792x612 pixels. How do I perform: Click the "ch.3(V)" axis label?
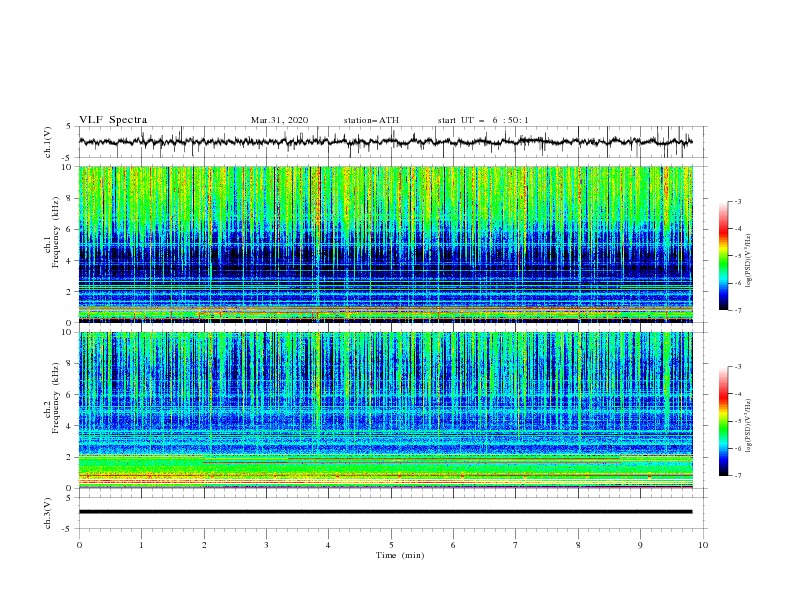coord(48,513)
